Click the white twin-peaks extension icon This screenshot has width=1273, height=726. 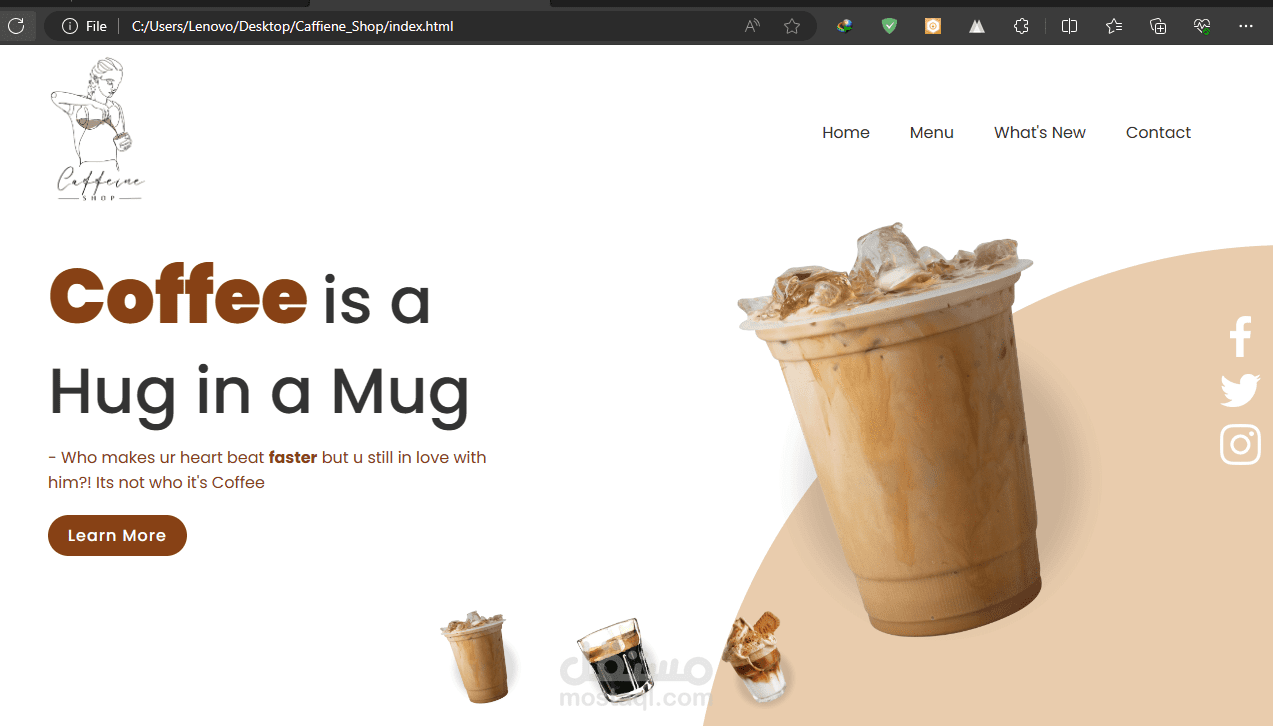click(x=977, y=26)
